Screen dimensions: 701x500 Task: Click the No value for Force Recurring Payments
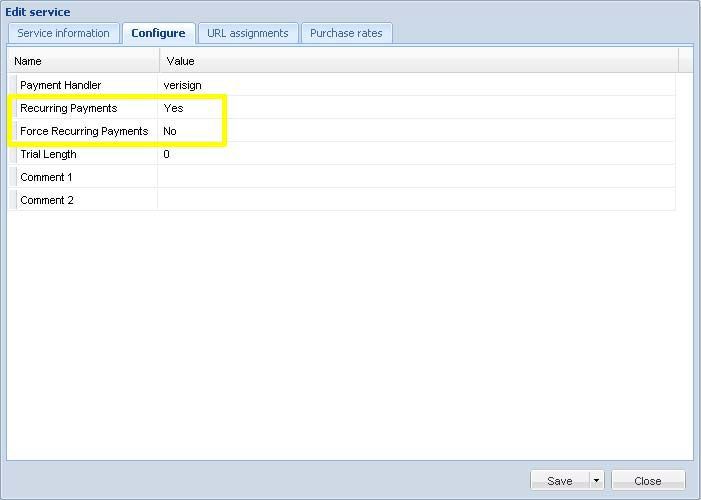pyautogui.click(x=170, y=131)
